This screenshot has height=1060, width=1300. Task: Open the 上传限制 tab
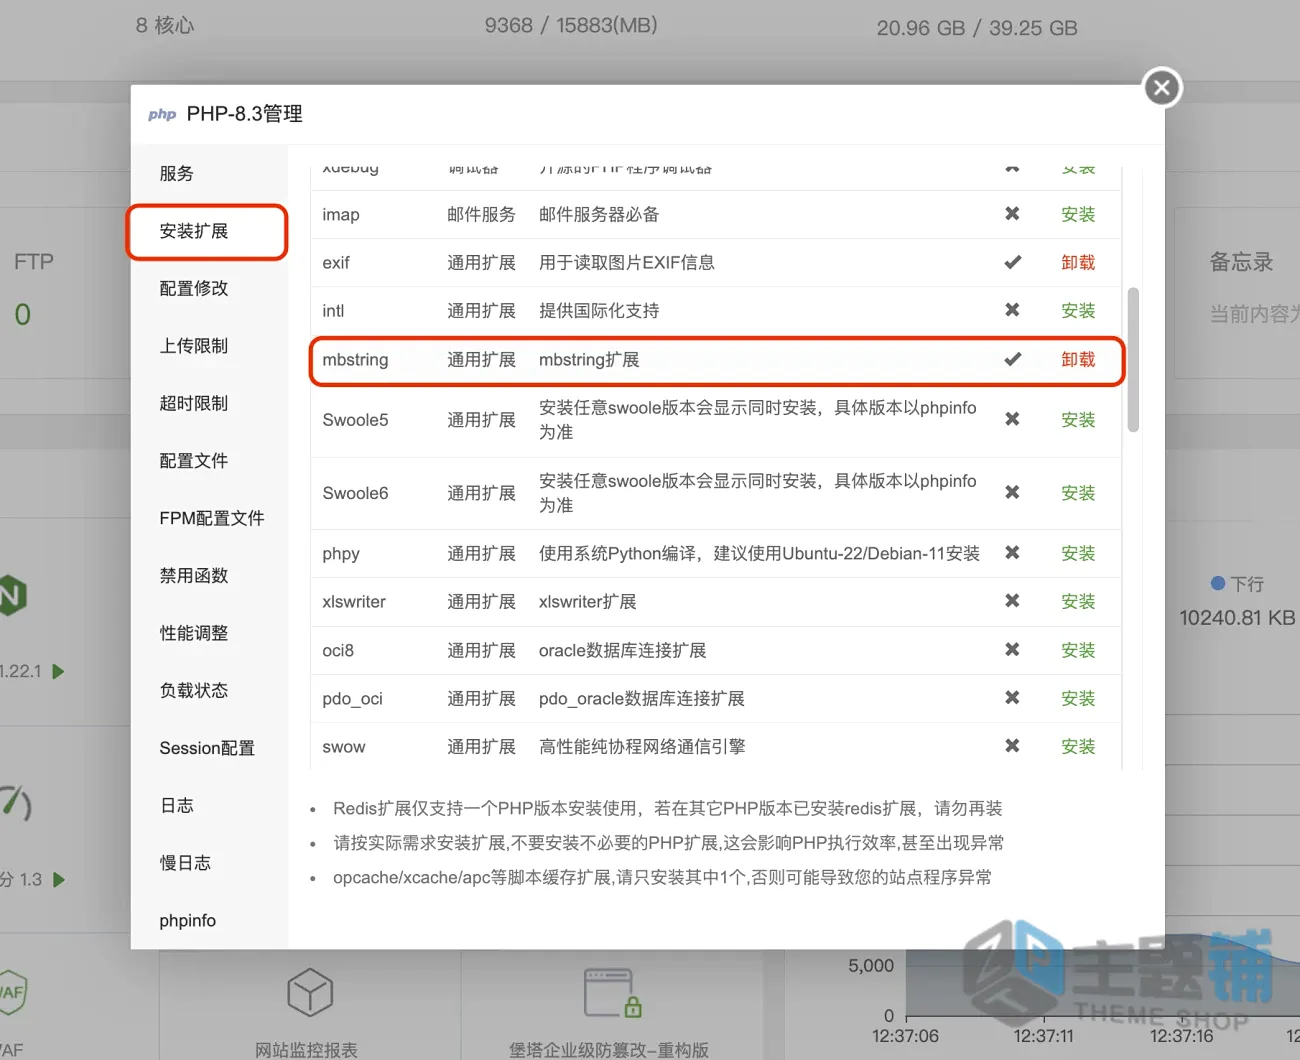click(x=194, y=346)
